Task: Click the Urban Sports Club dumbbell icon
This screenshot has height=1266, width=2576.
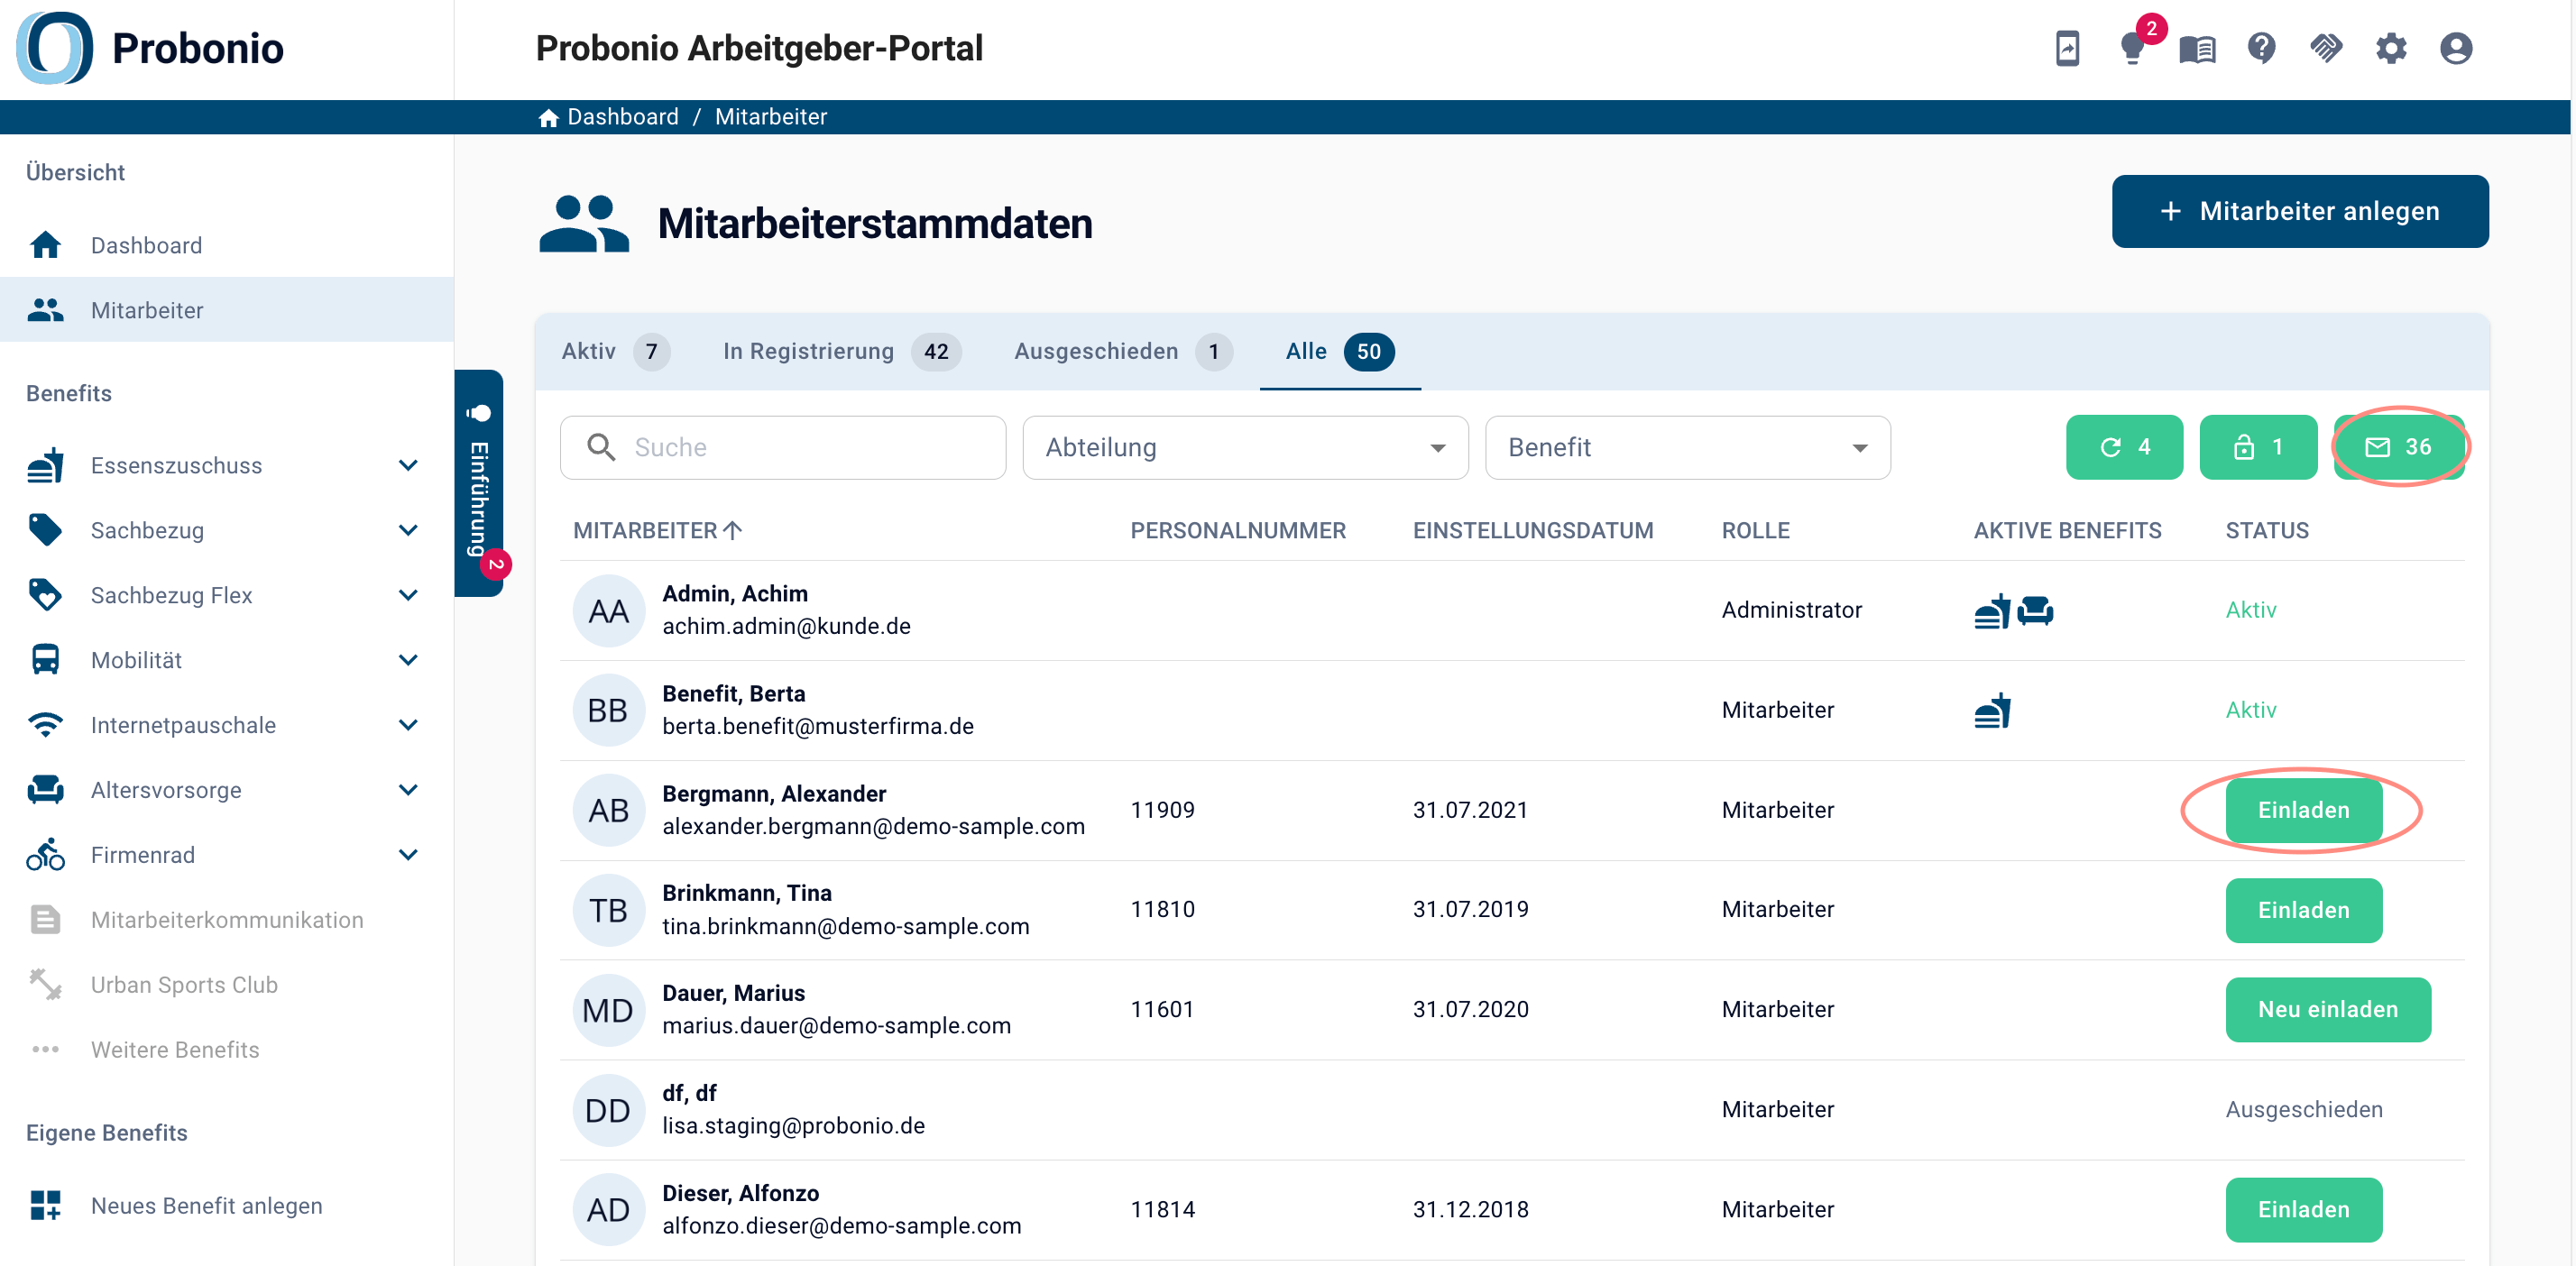Action: (45, 985)
